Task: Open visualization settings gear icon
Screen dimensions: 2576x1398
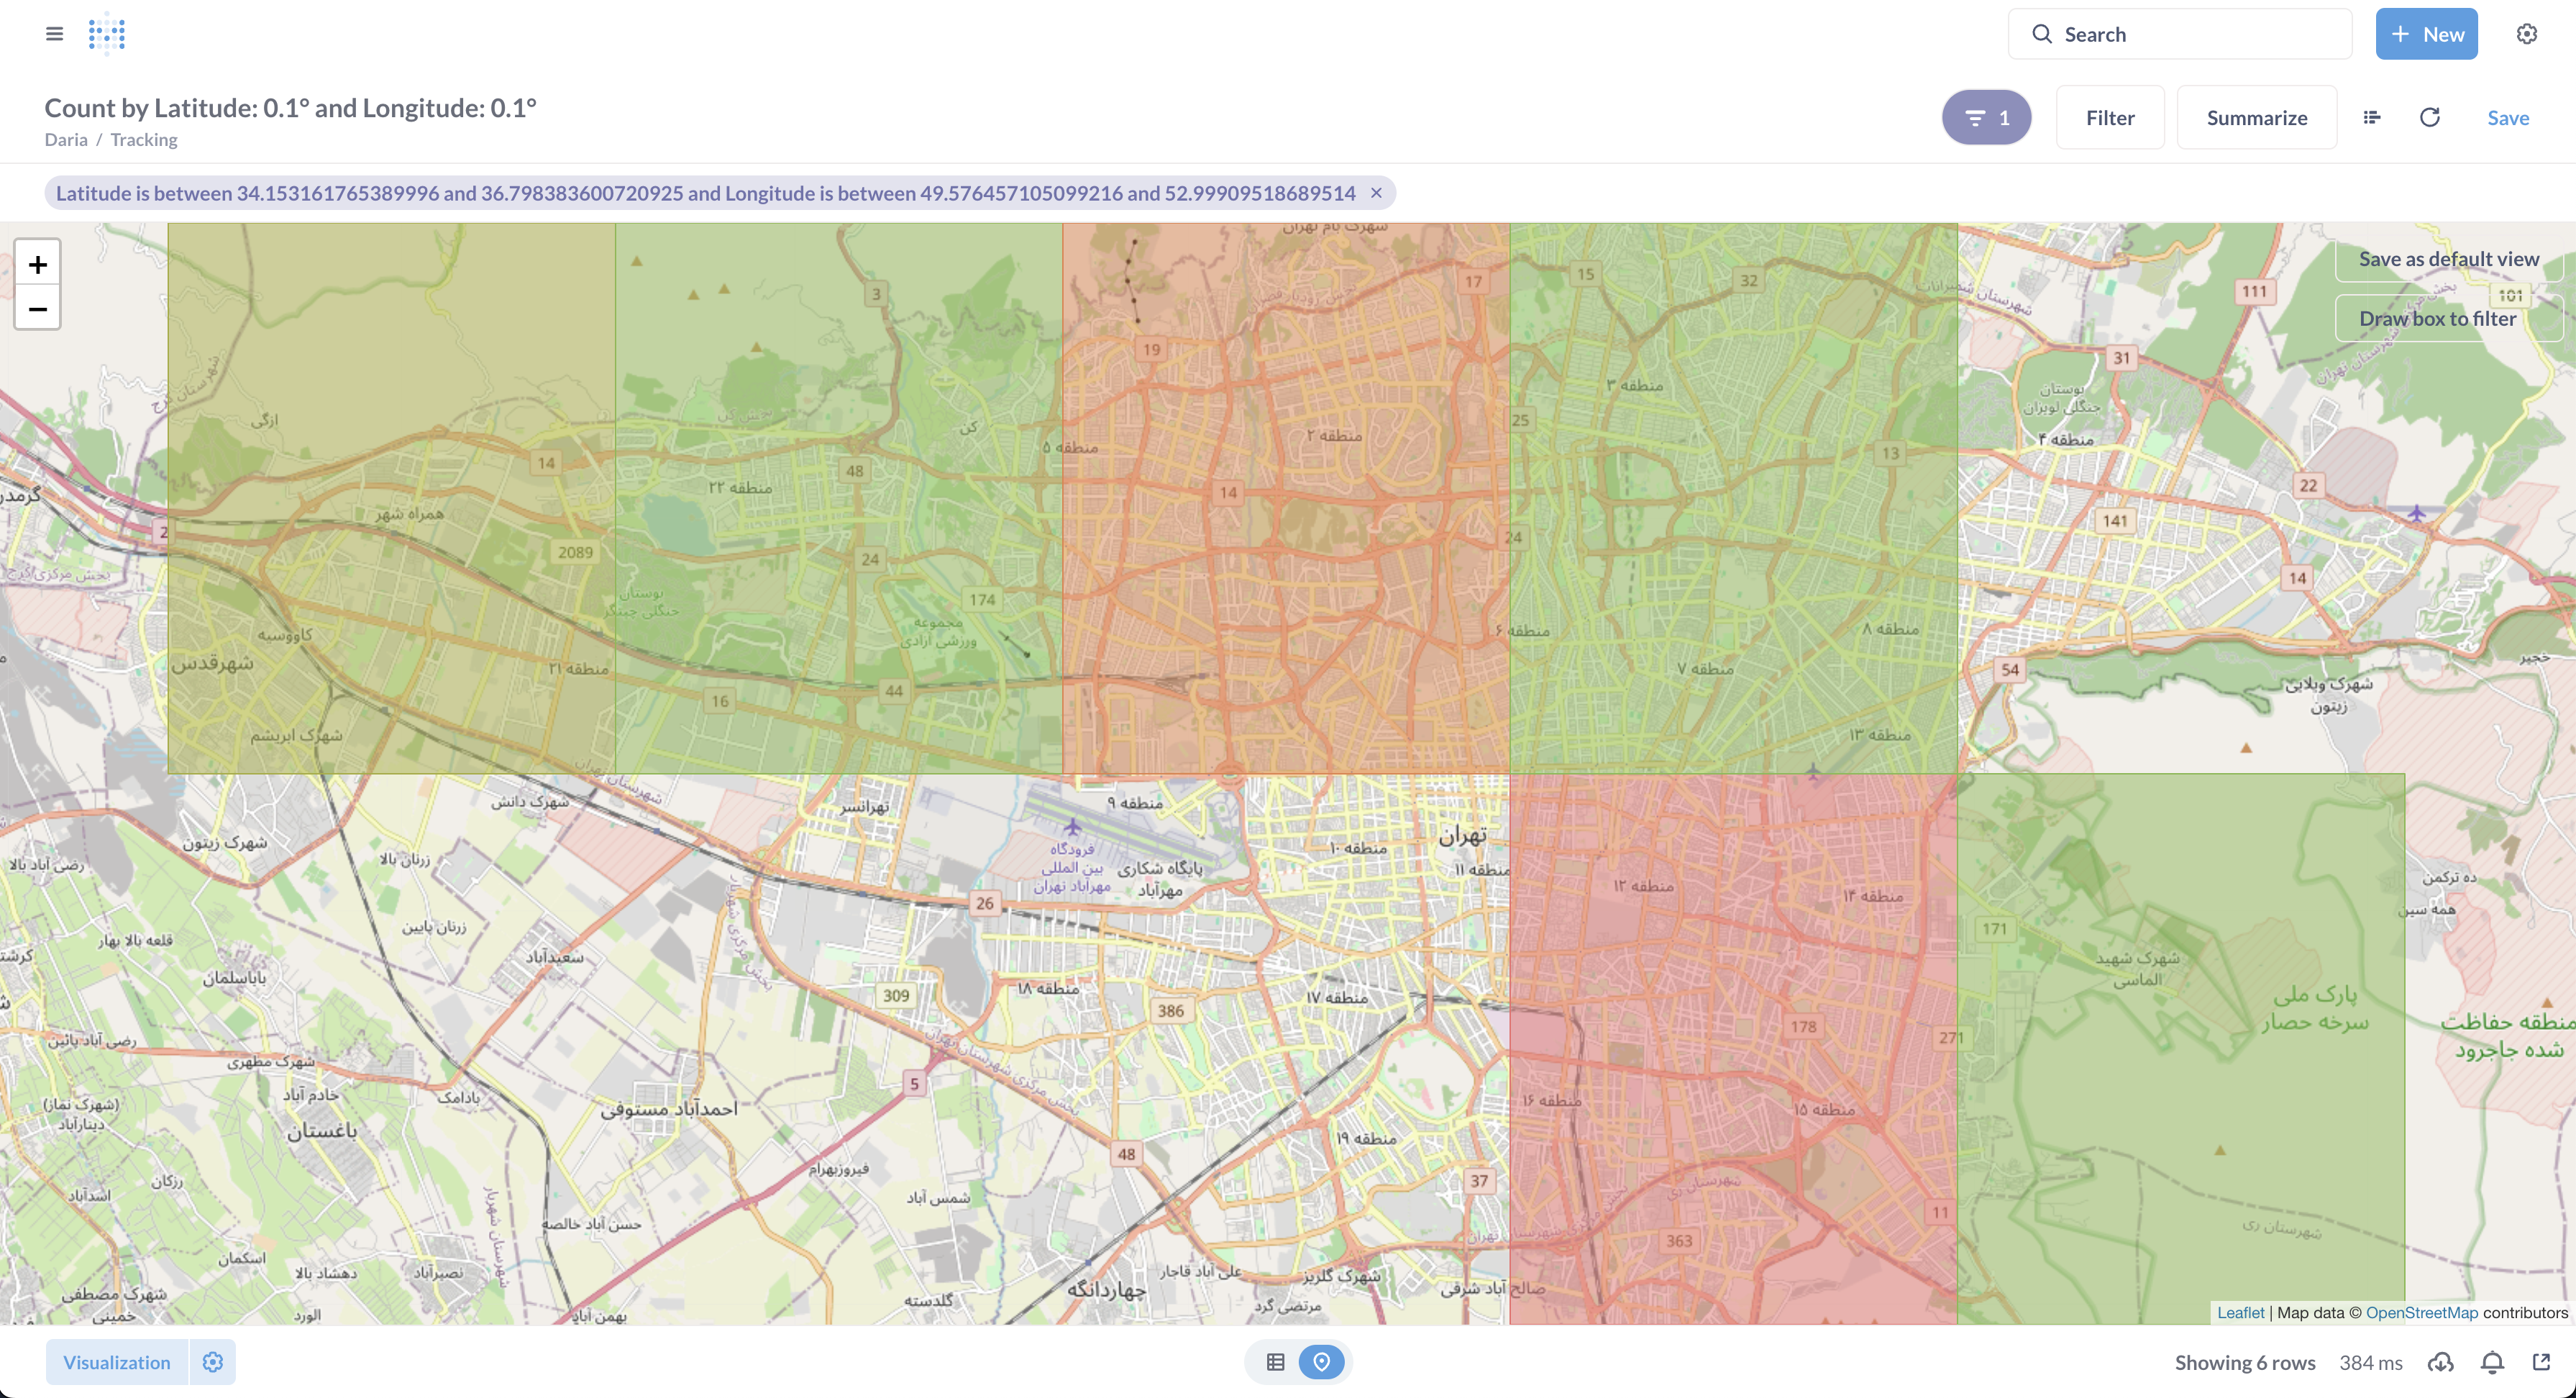Action: tap(212, 1362)
